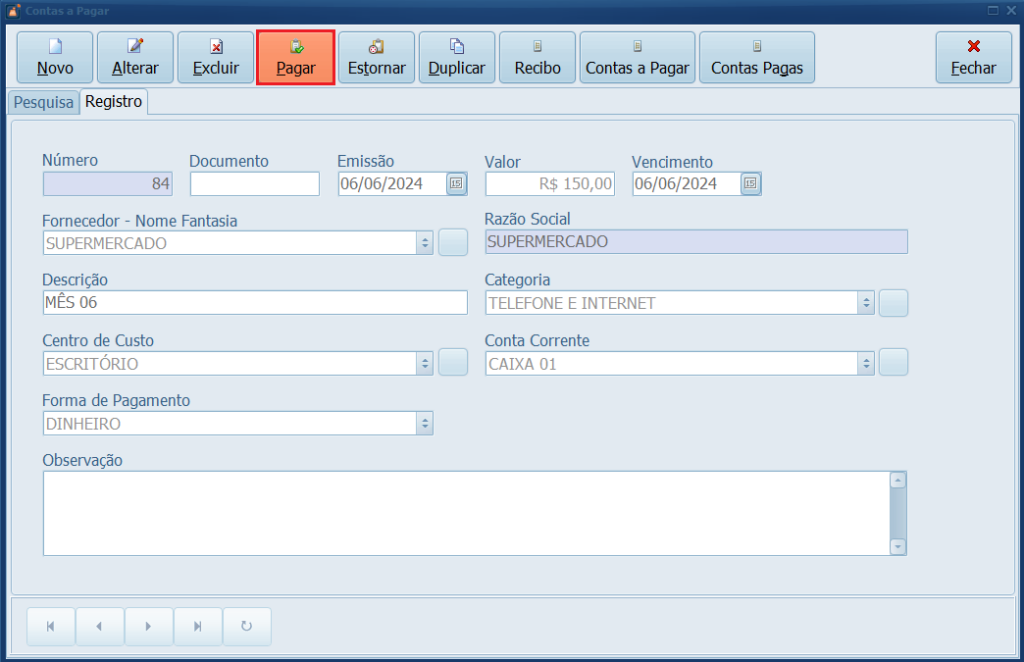
Task: Open the Vencimento date calendar picker
Action: tap(752, 184)
